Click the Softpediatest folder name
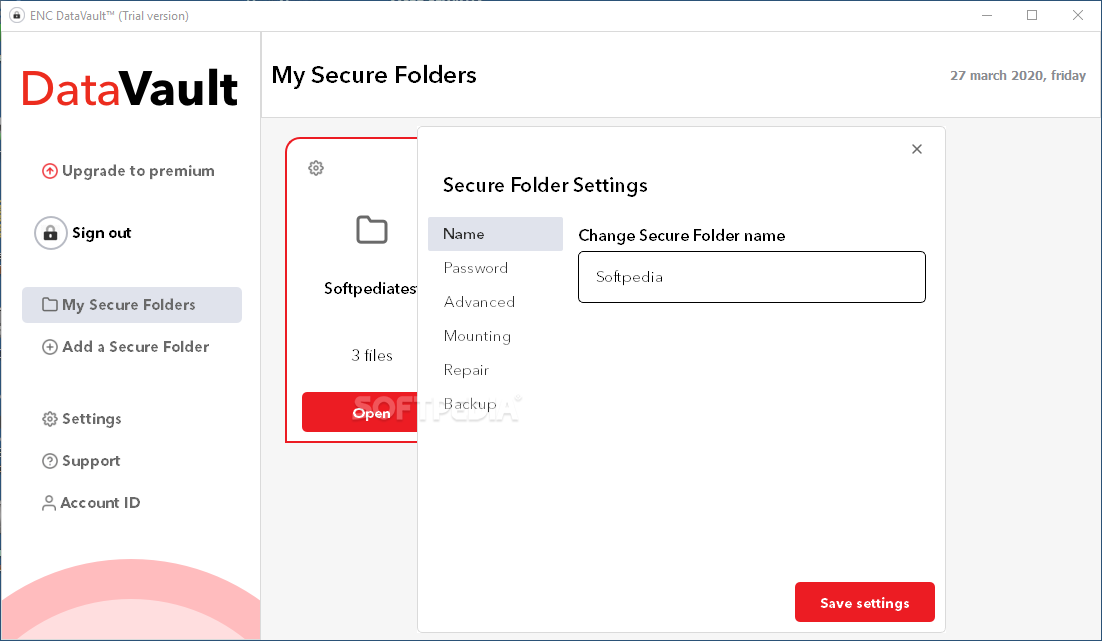 point(370,289)
